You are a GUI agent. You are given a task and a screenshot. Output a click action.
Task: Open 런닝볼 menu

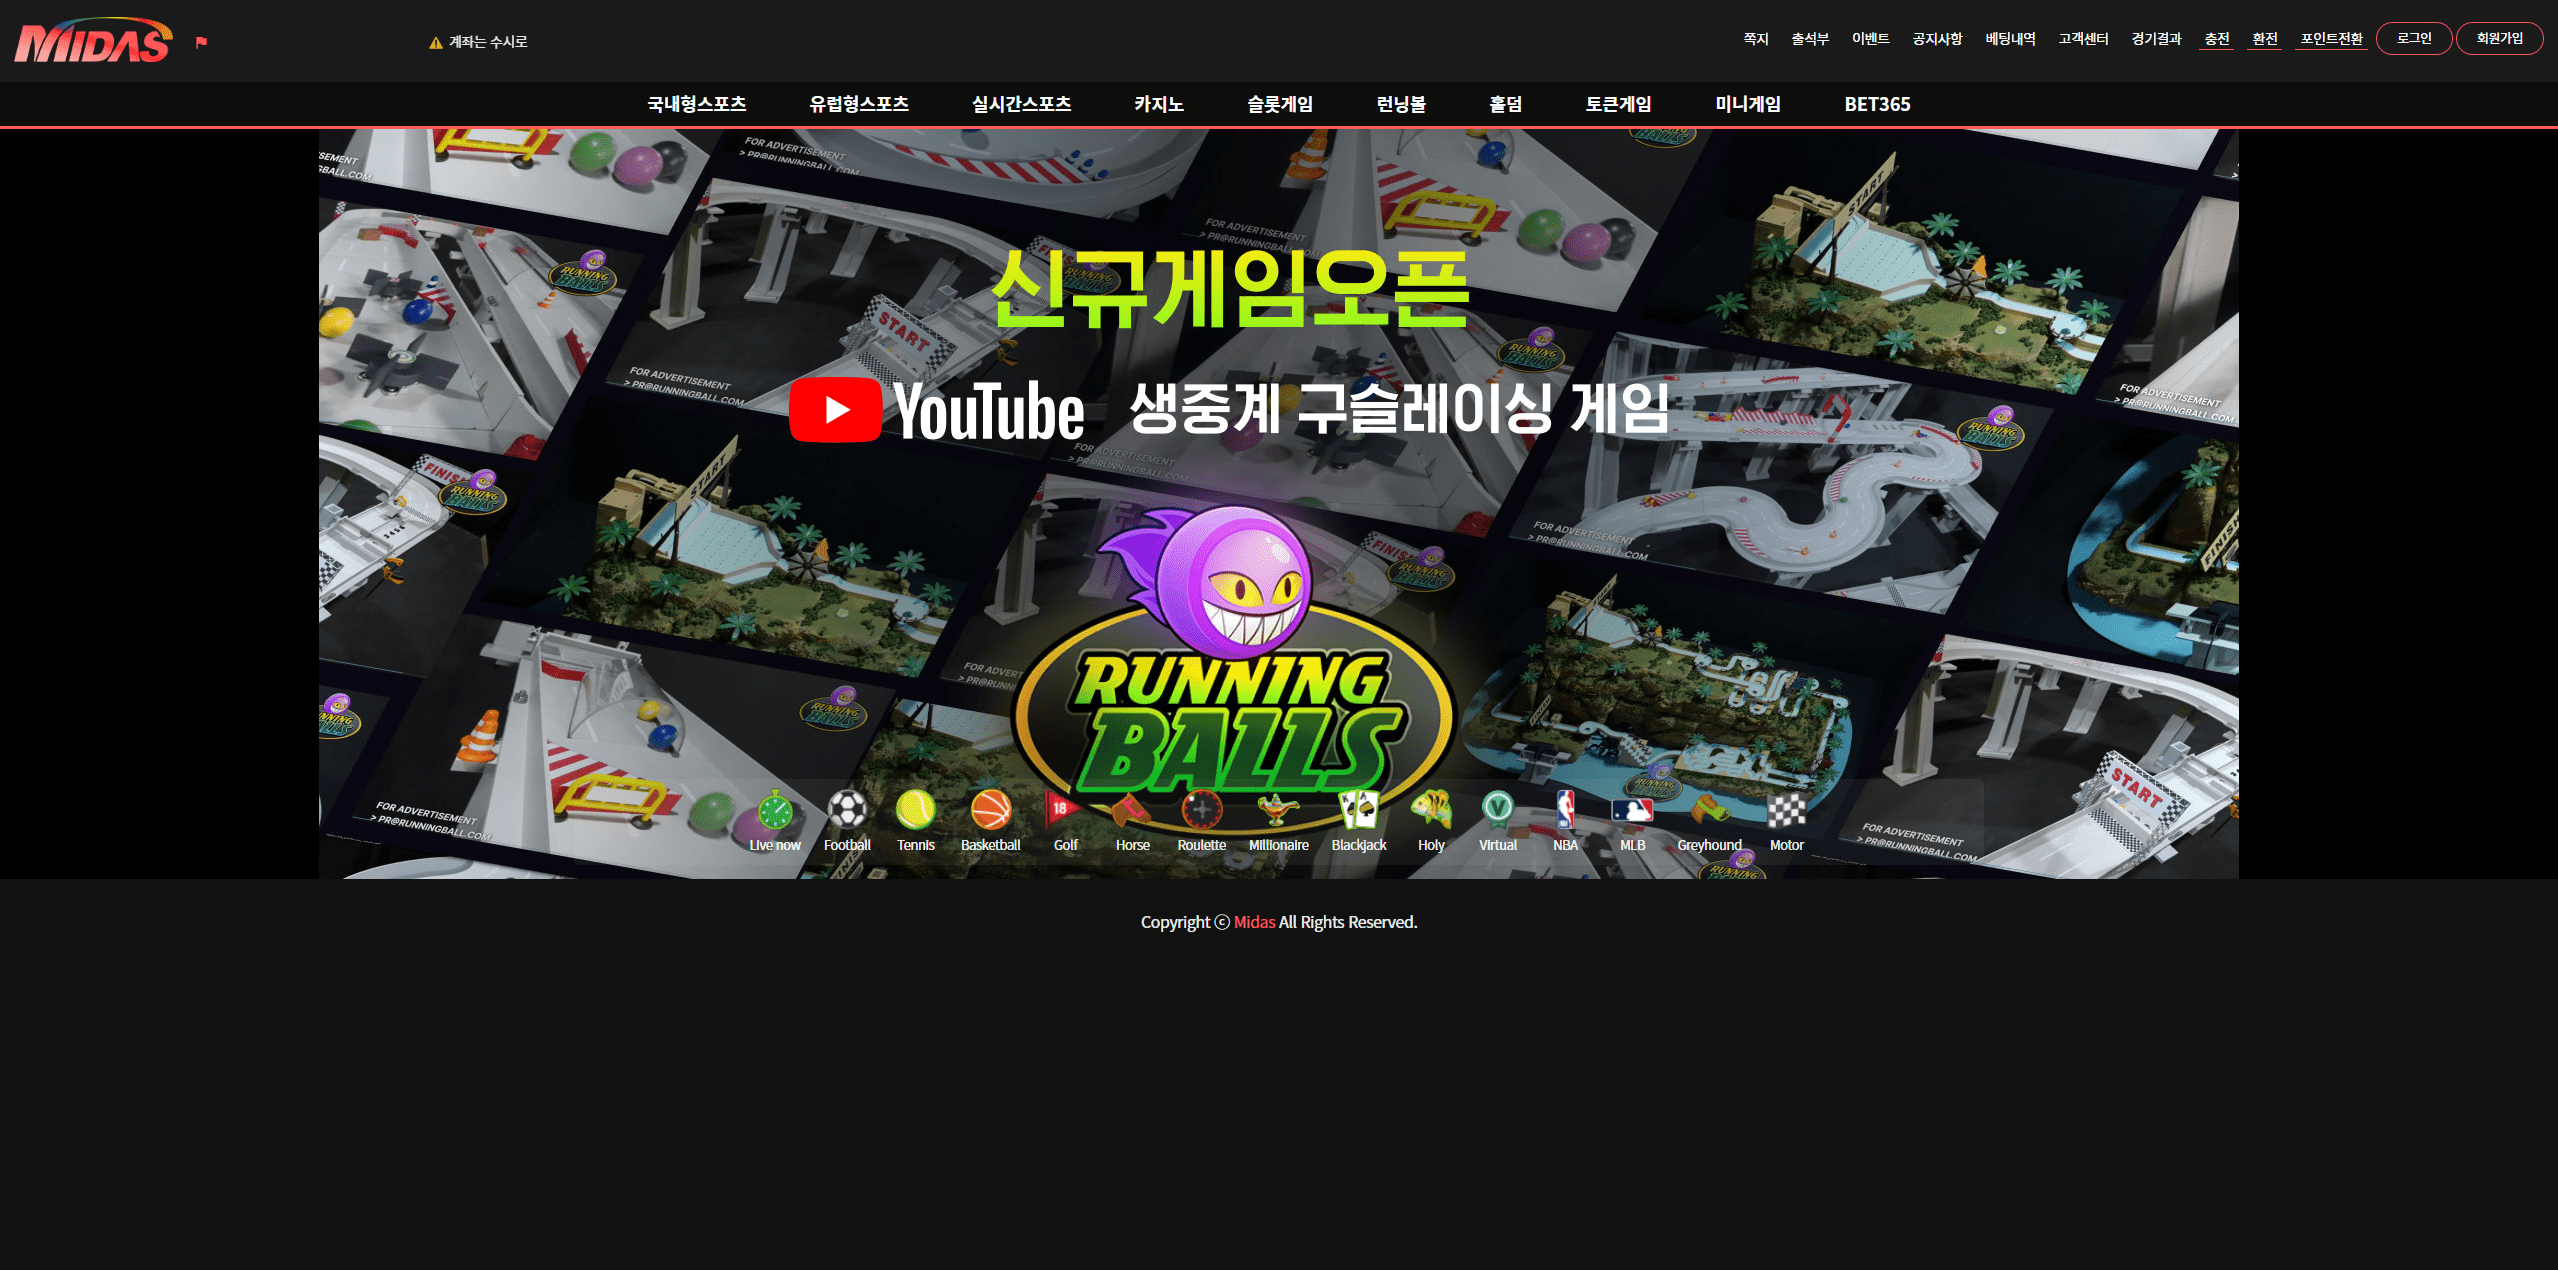point(1401,104)
